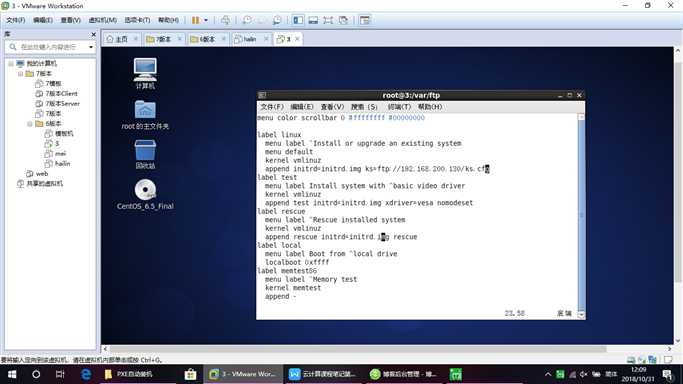This screenshot has height=384, width=683.
Task: Open the 帮助(H) menu in VMware
Action: [168, 20]
